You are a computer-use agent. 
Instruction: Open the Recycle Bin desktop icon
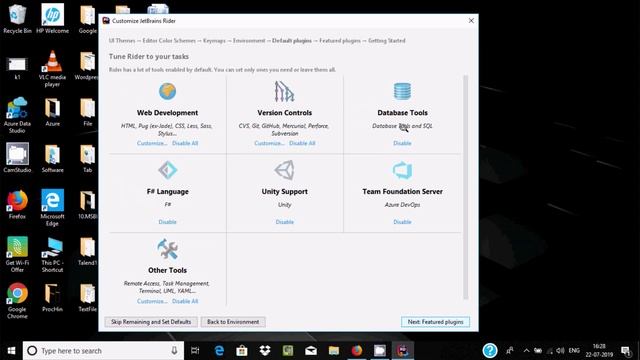[x=16, y=18]
